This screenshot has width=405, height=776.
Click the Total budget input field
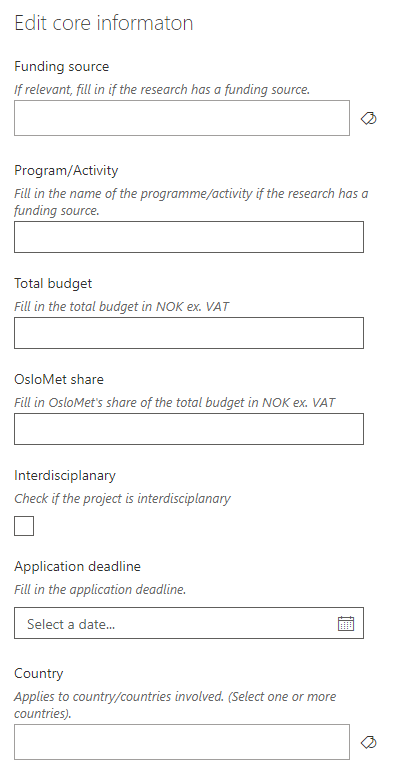189,333
